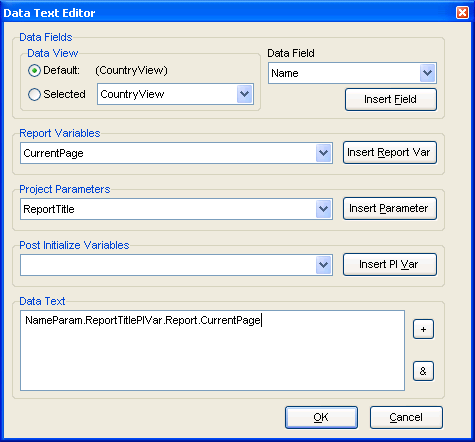
Task: Click inside the Data Text area
Action: tap(212, 351)
